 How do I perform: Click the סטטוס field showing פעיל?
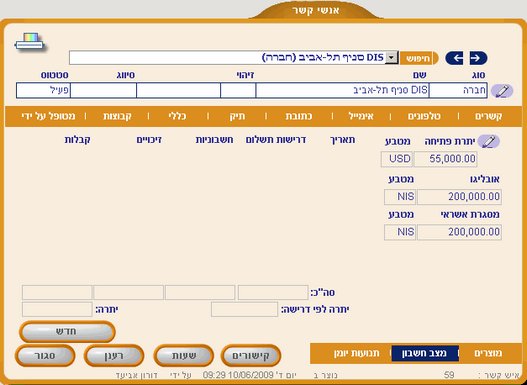[43, 90]
